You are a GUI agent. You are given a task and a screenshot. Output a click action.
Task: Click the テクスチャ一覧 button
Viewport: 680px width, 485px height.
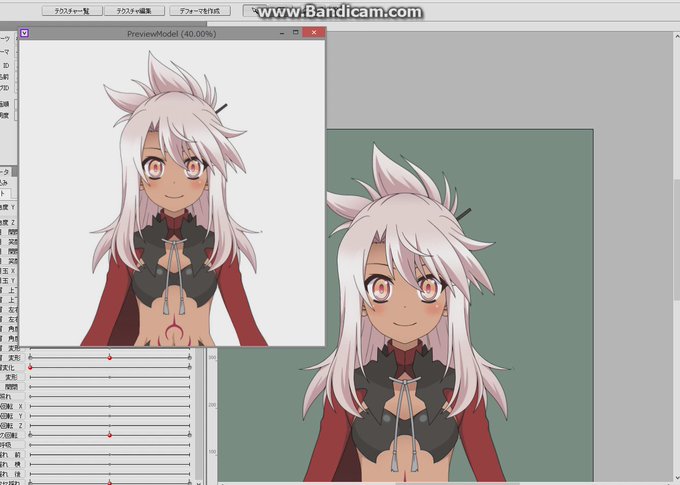pyautogui.click(x=72, y=11)
